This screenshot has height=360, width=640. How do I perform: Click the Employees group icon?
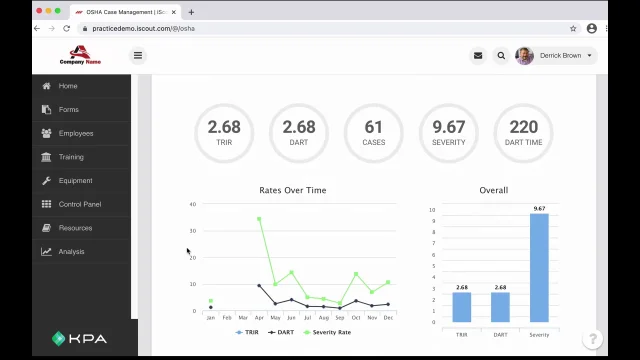click(47, 133)
